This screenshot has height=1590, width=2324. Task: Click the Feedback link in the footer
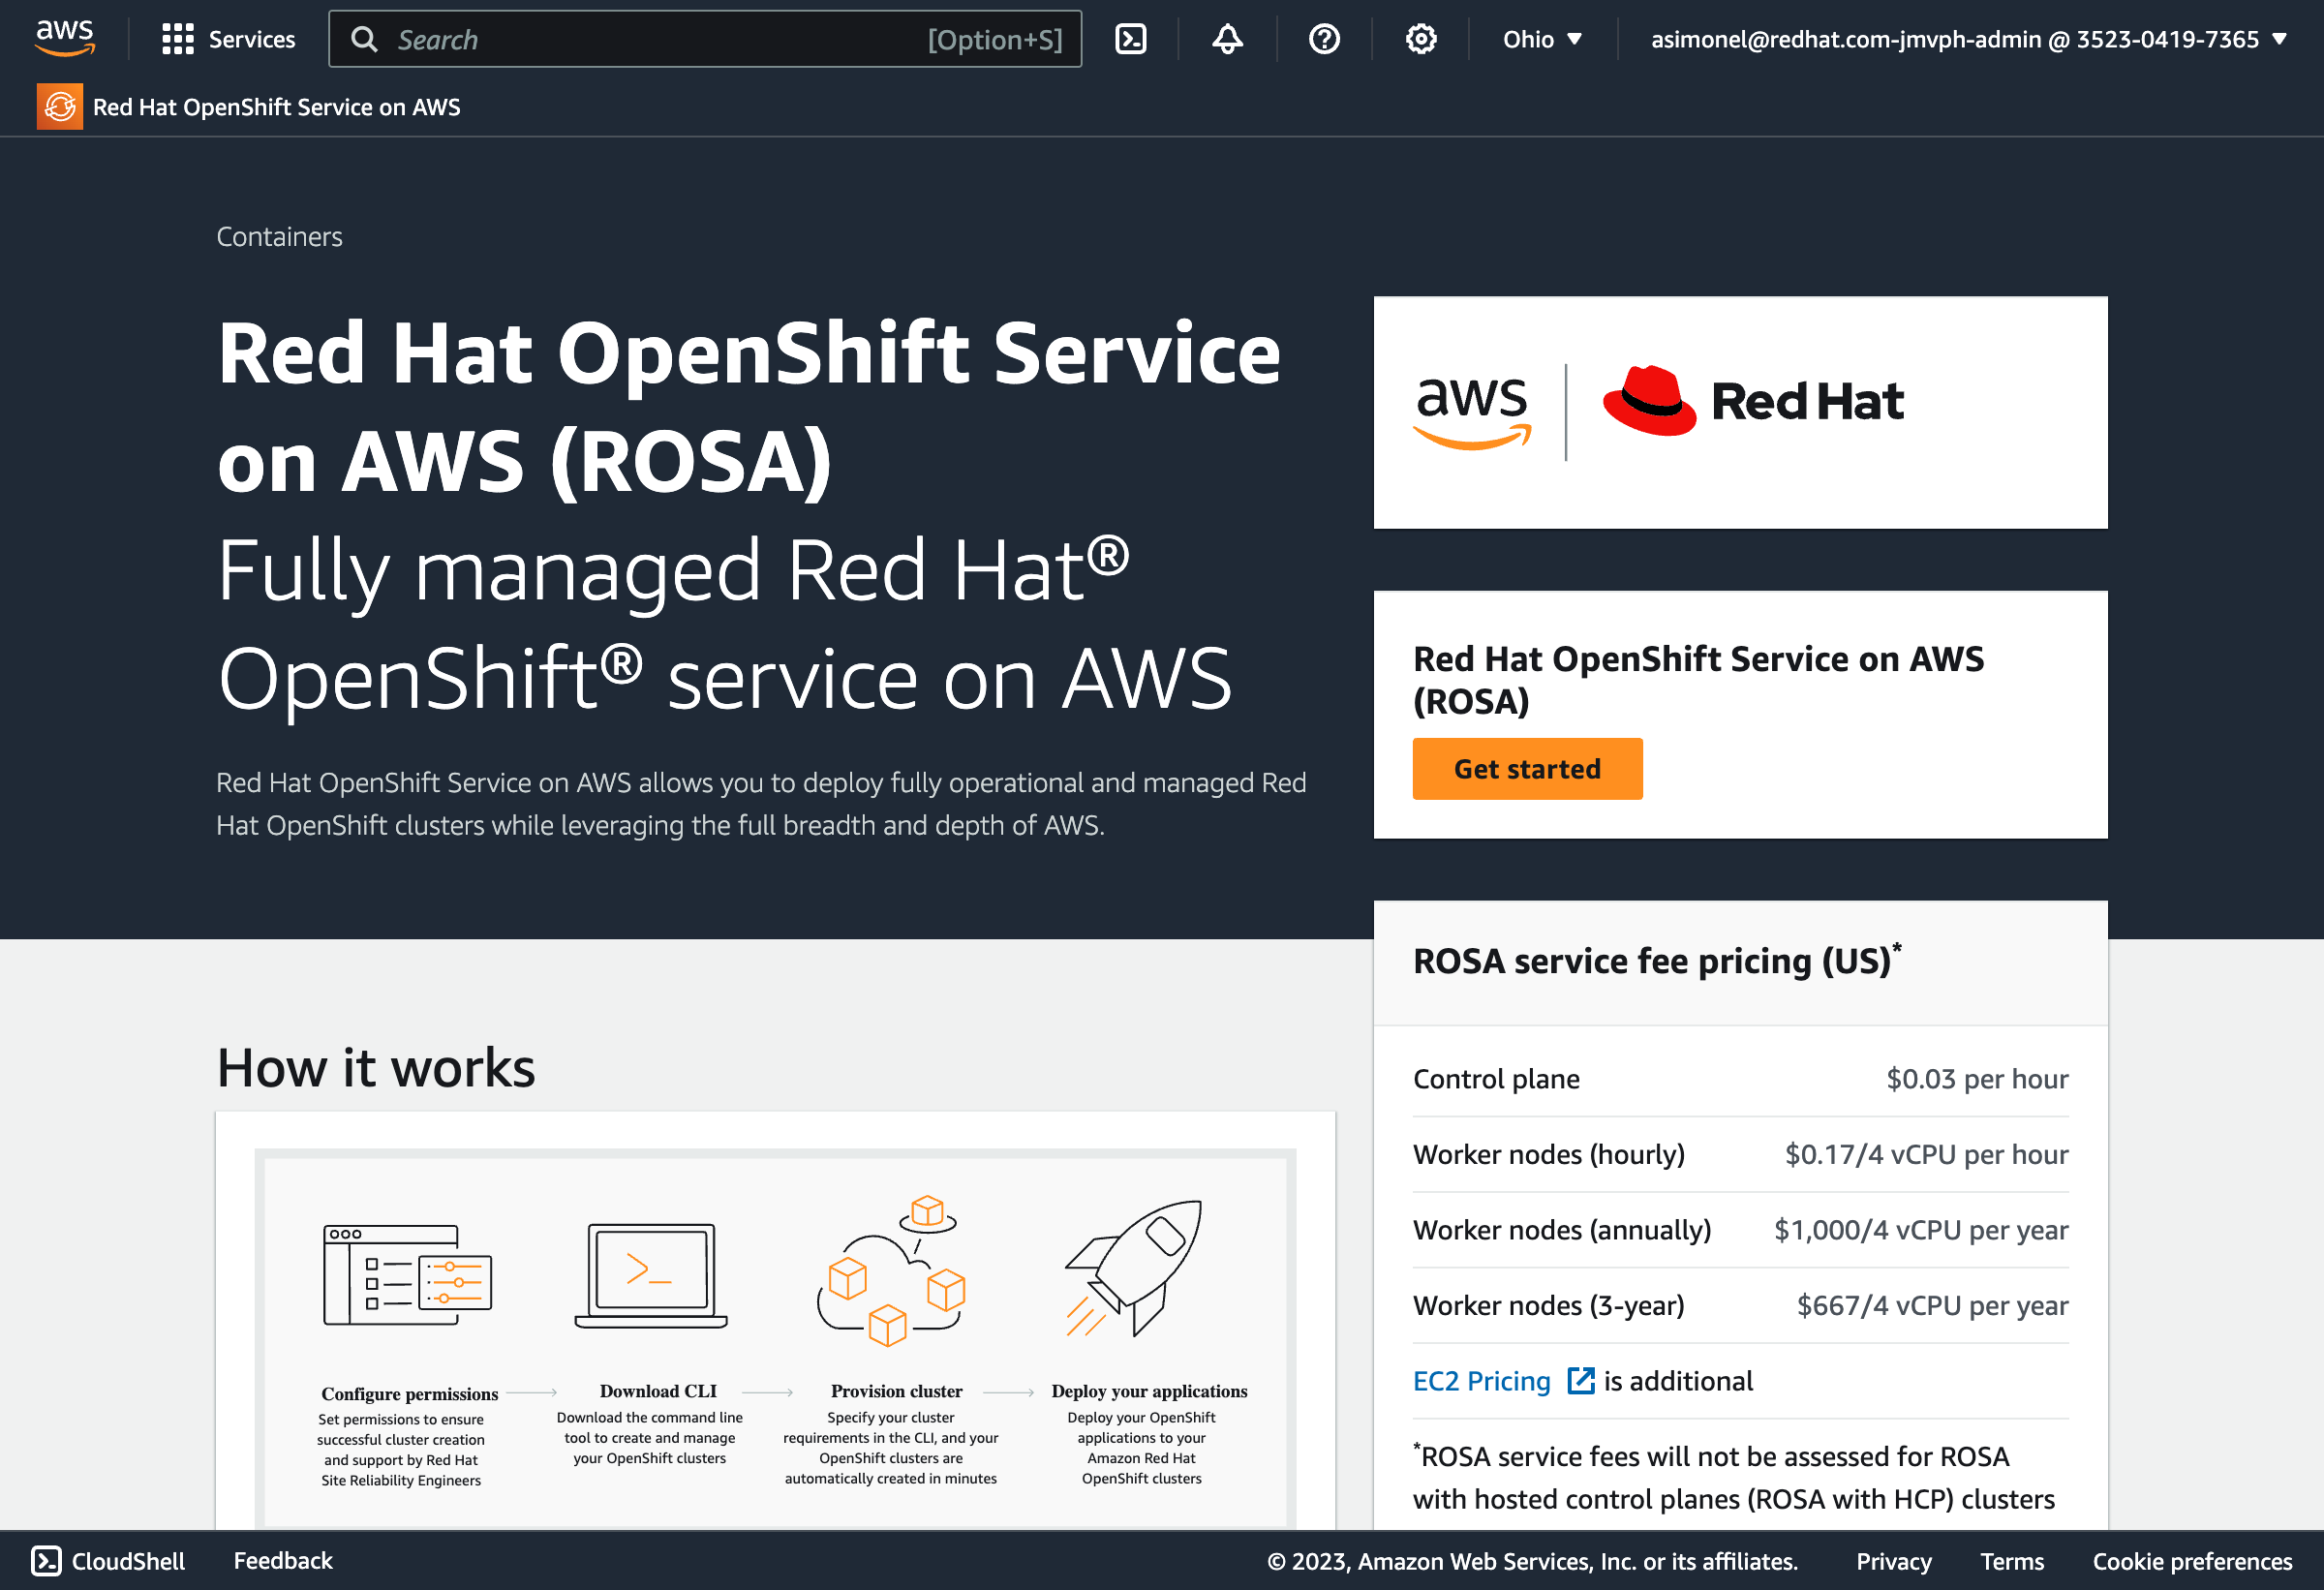coord(283,1560)
